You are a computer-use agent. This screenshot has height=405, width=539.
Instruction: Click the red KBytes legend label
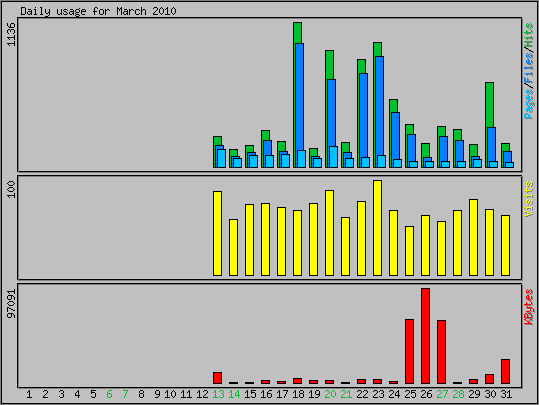[x=529, y=307]
